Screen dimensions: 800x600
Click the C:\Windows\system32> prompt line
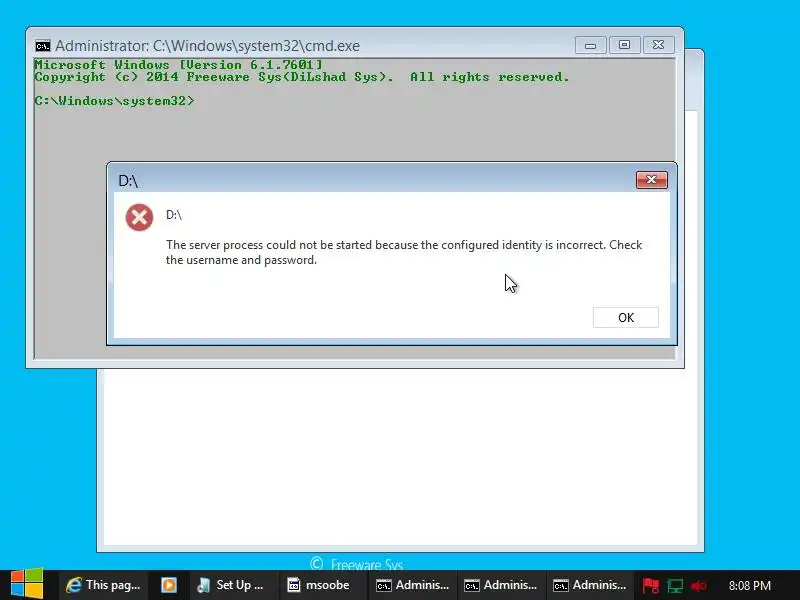pos(114,101)
